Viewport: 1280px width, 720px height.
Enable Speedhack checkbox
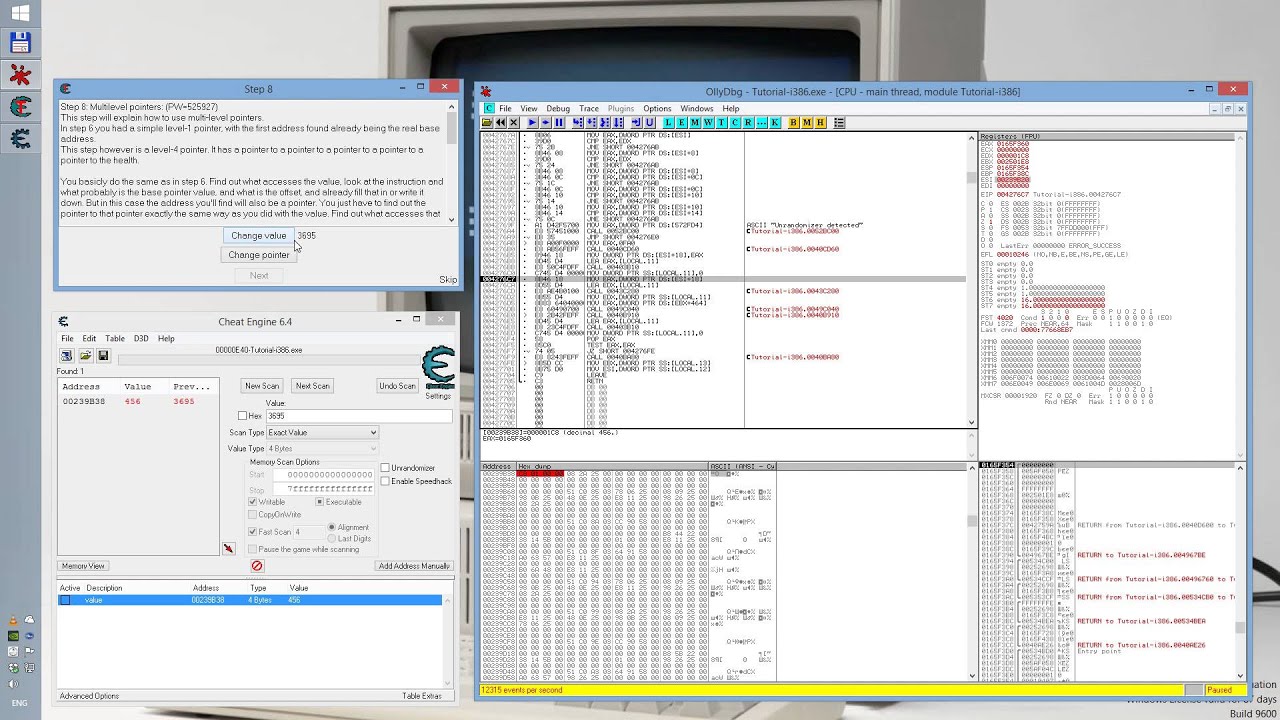(385, 481)
